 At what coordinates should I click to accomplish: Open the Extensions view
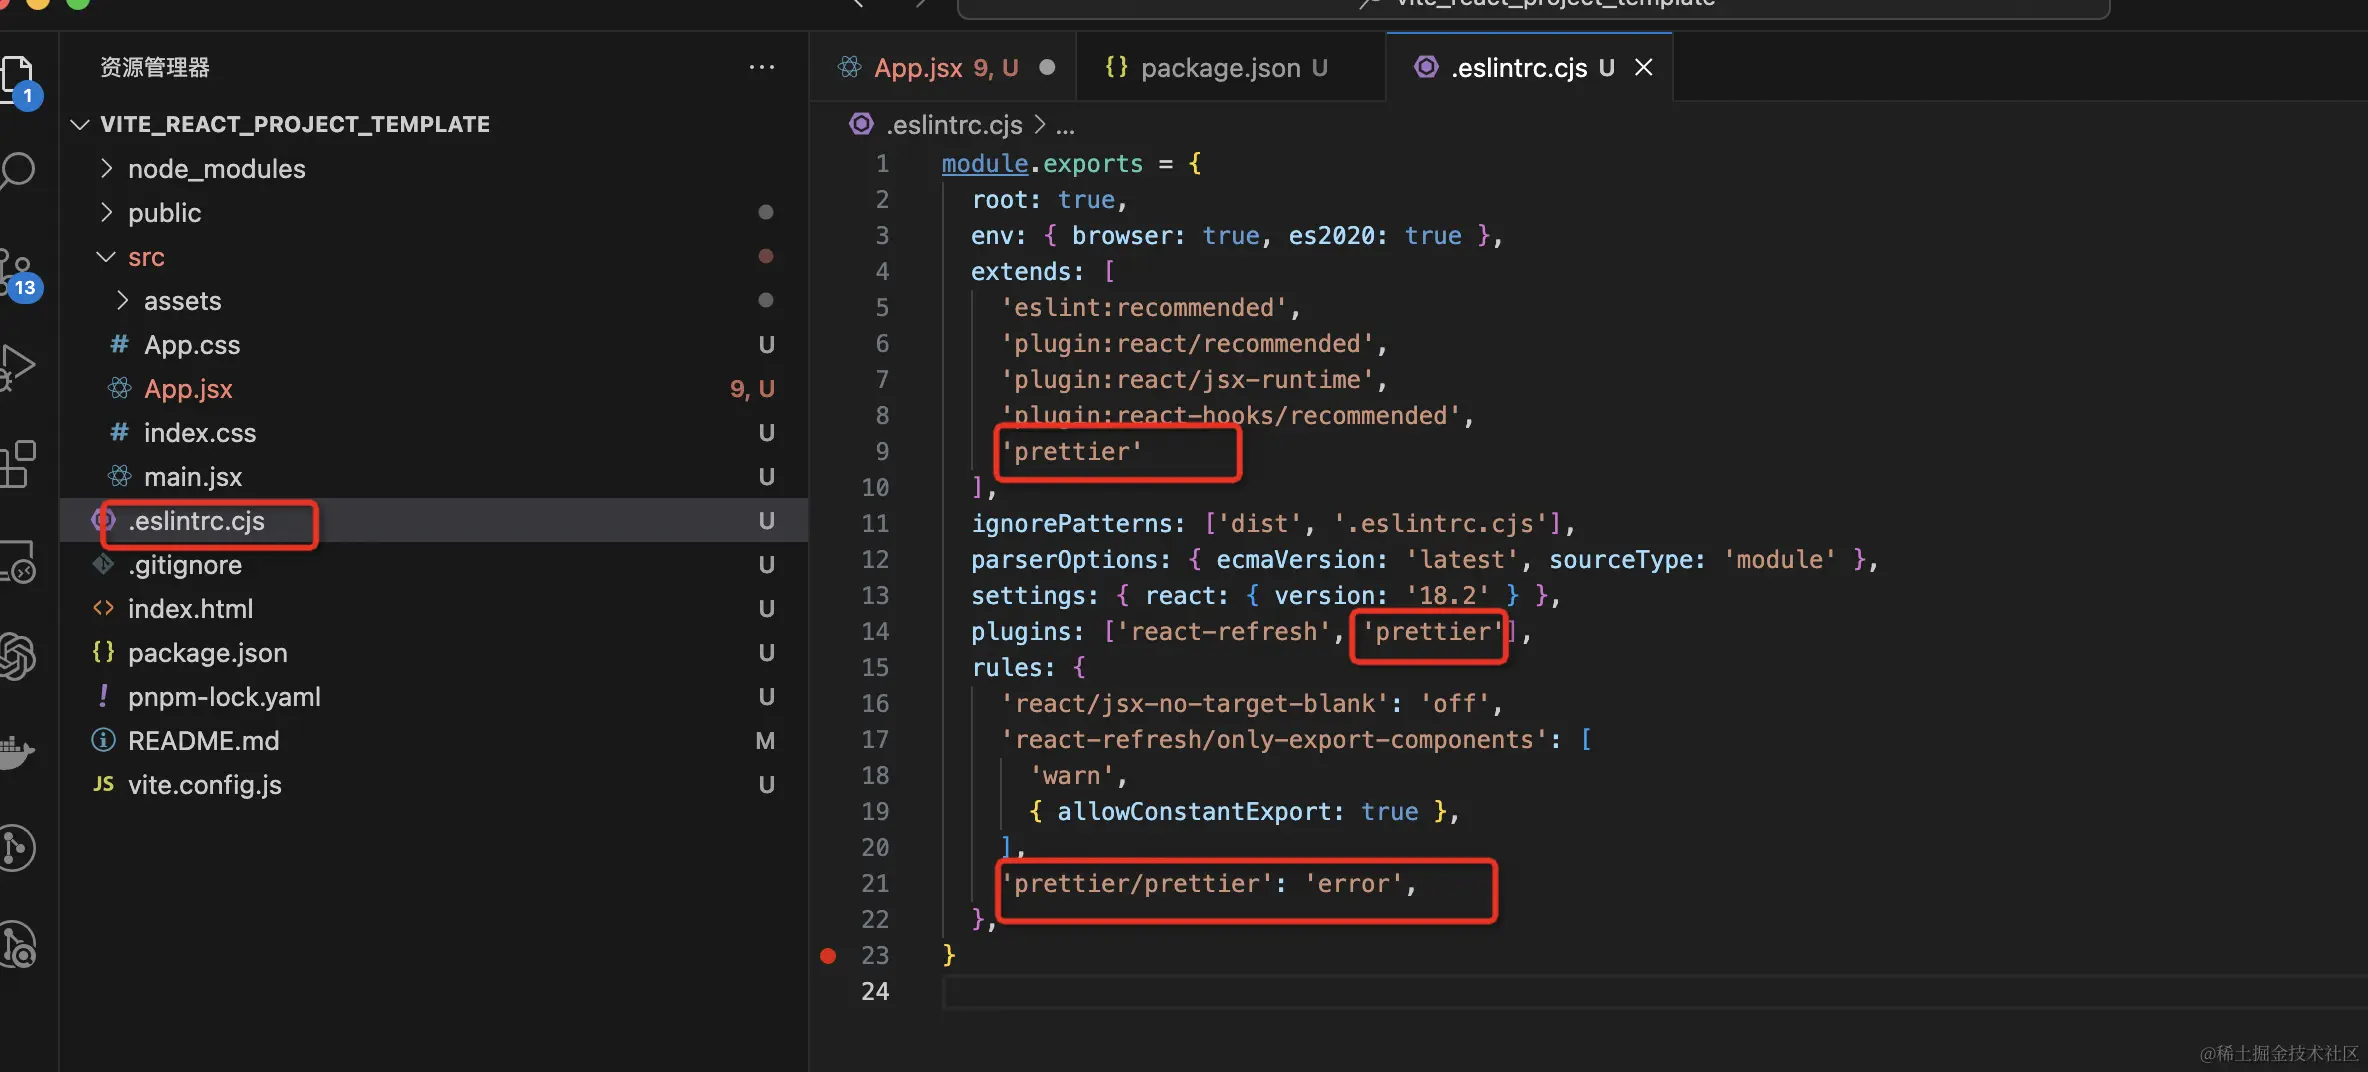(17, 463)
